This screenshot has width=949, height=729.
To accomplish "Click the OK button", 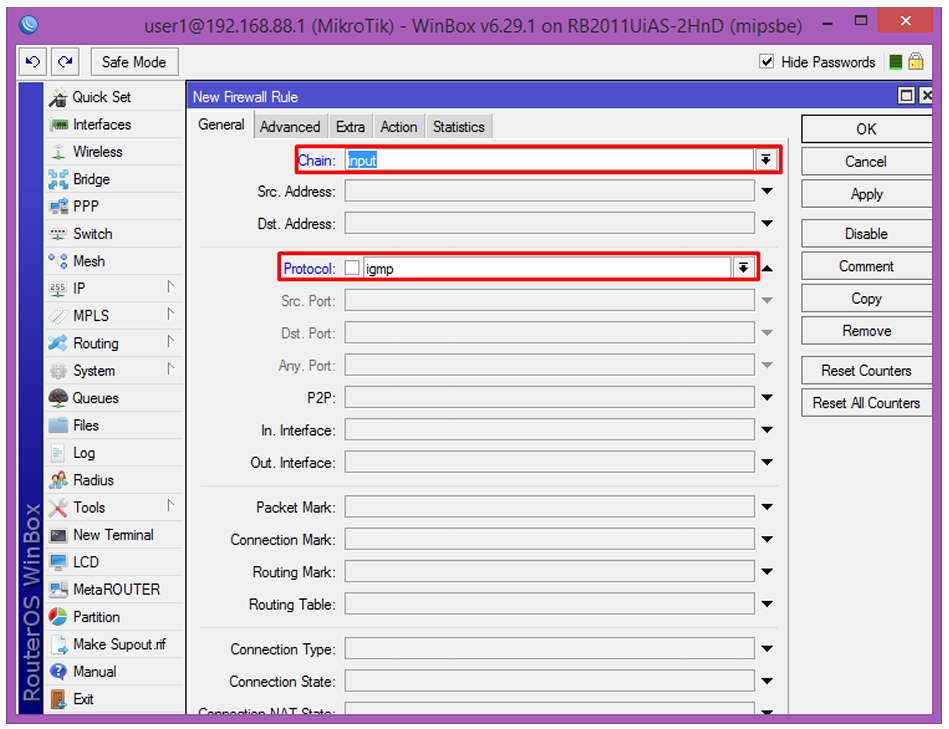I will click(866, 129).
